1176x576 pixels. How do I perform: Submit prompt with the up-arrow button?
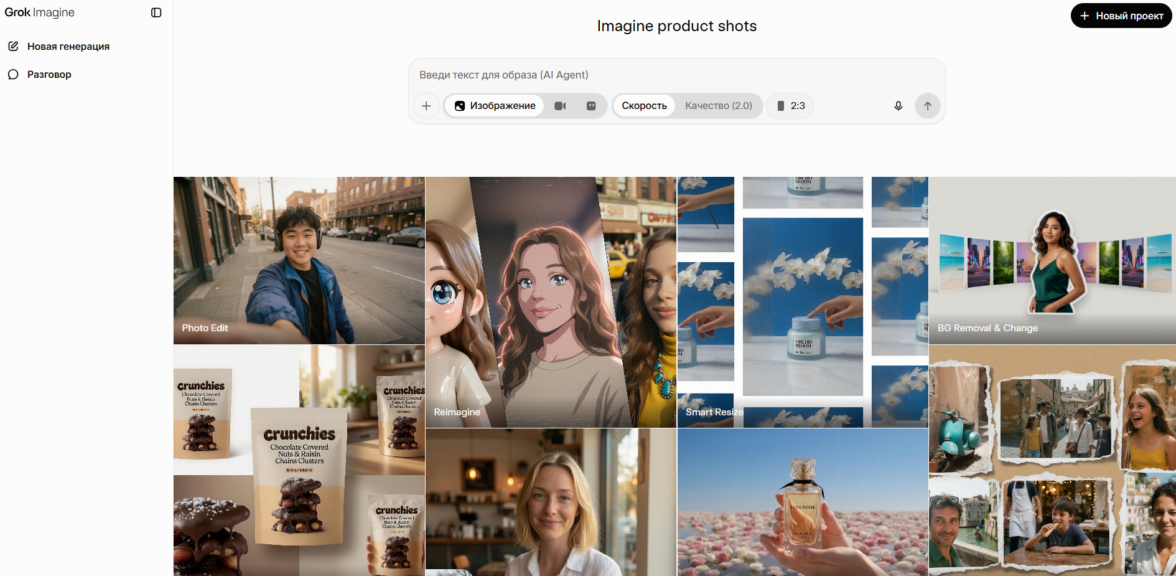click(927, 106)
